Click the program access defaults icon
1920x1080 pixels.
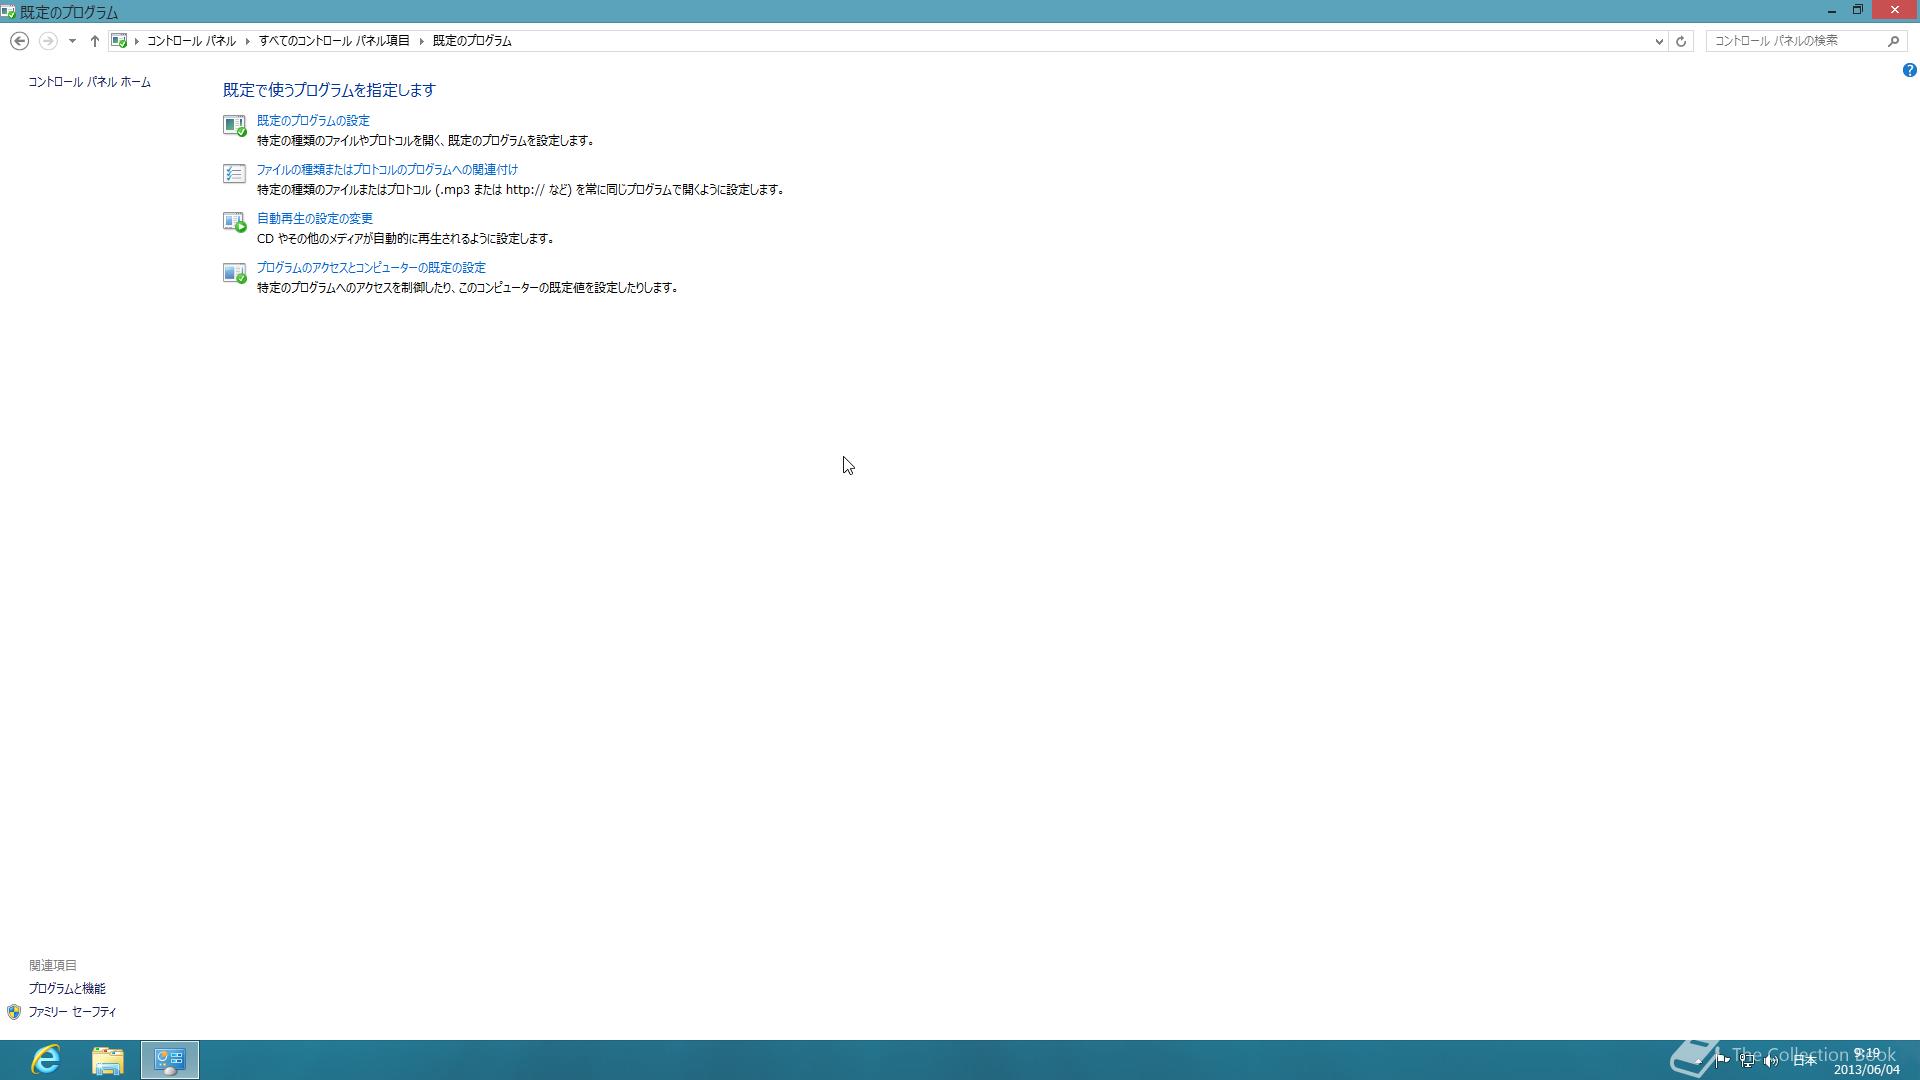tap(234, 272)
